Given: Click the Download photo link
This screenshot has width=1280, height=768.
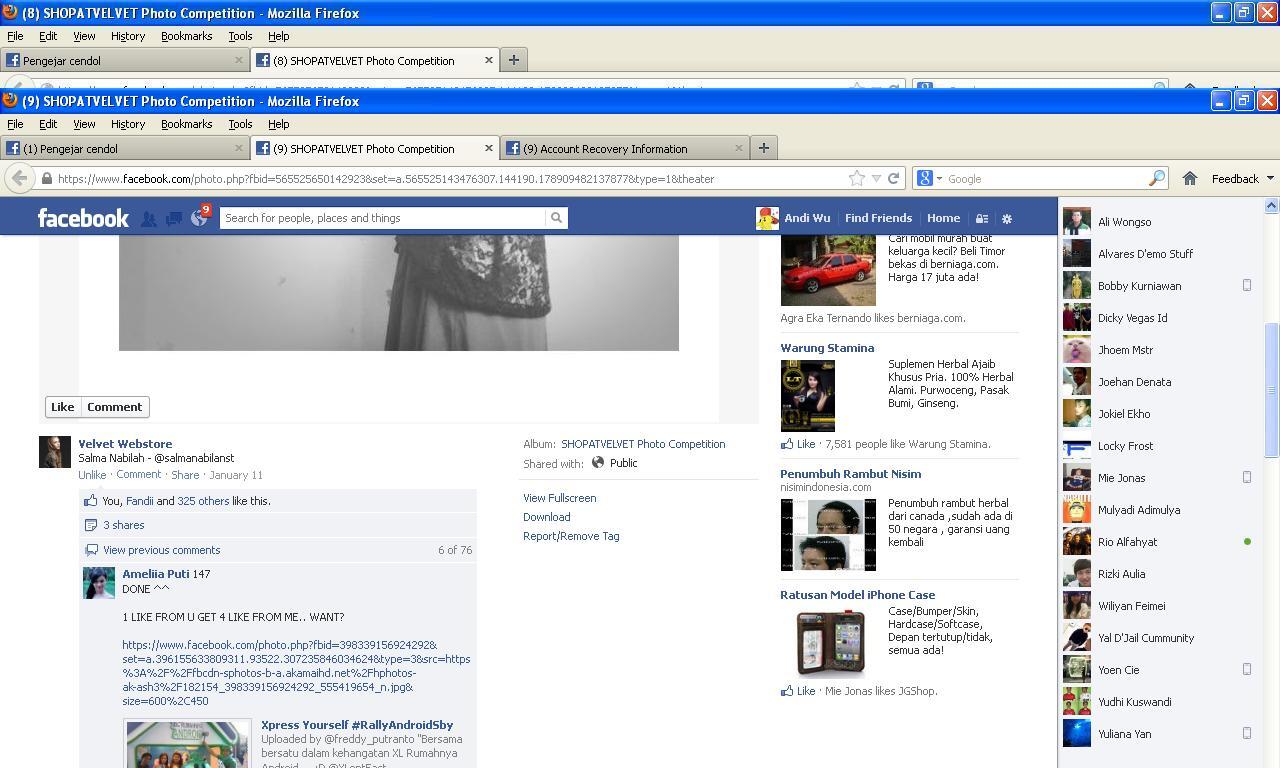Looking at the screenshot, I should [546, 517].
